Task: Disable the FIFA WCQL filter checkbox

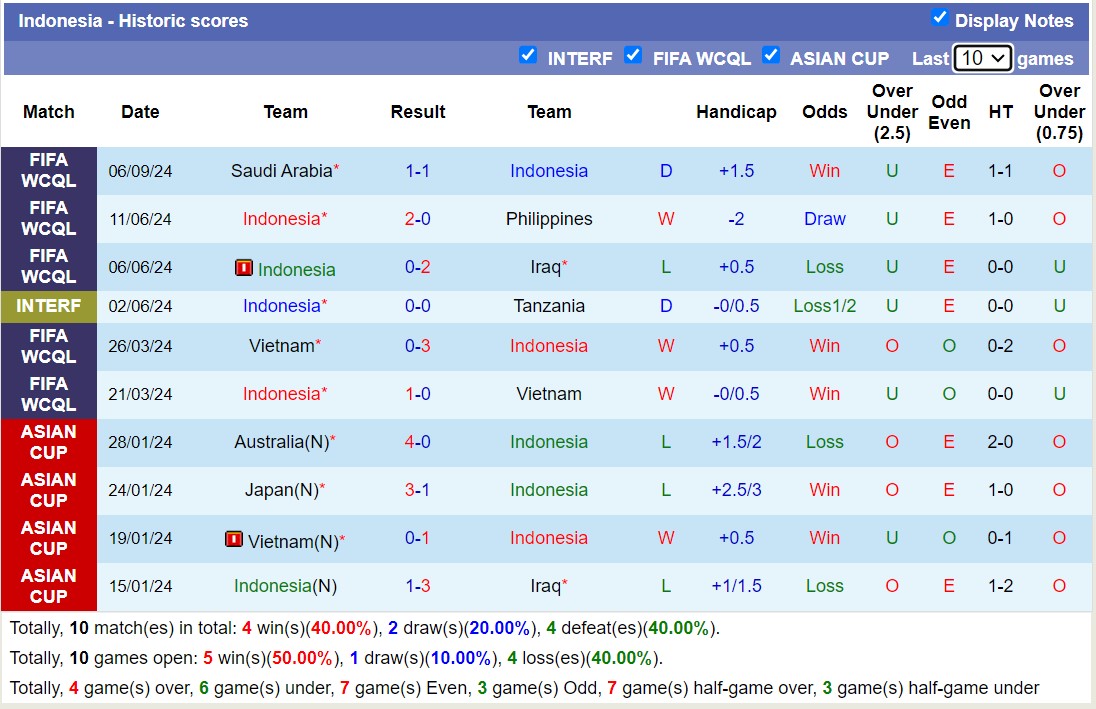Action: point(633,55)
